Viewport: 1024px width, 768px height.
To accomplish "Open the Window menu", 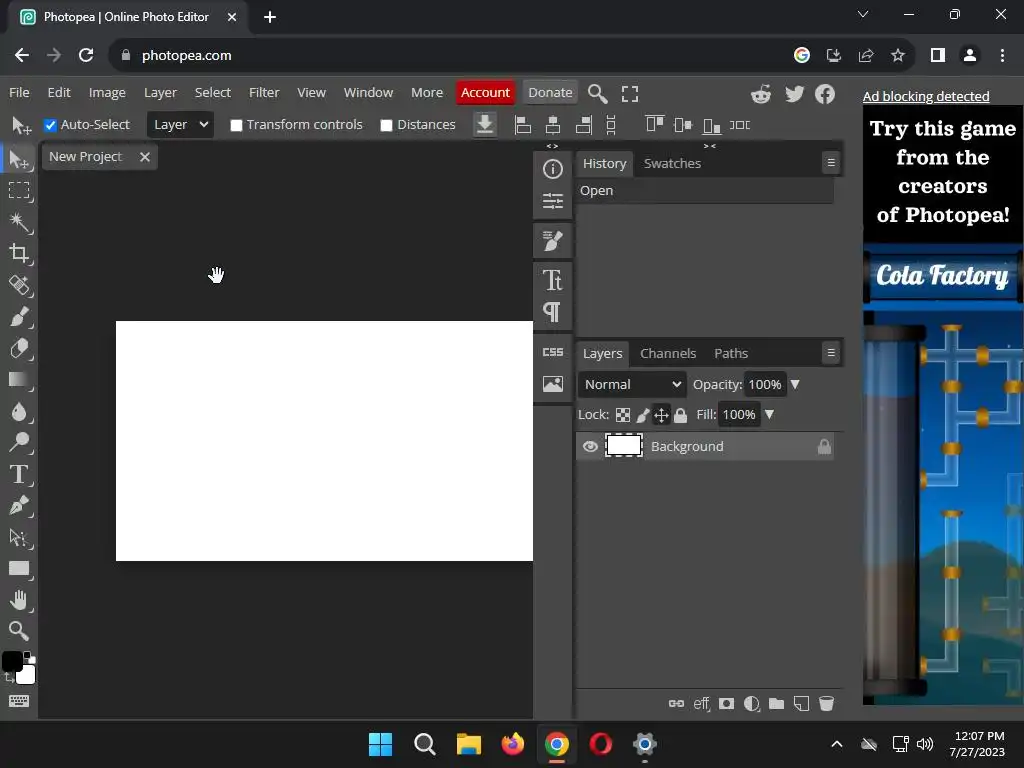I will point(368,93).
